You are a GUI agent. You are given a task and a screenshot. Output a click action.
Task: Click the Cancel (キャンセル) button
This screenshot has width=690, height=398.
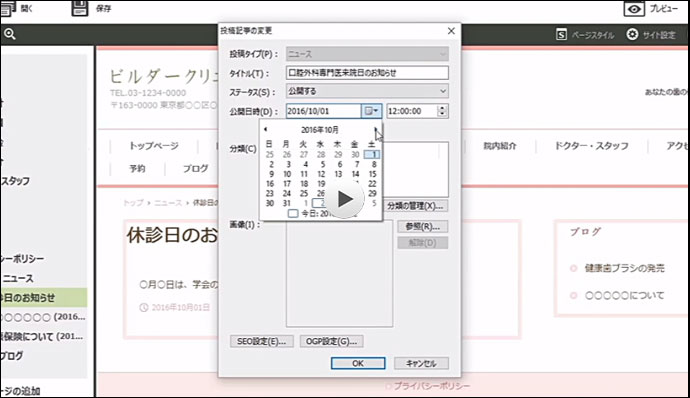(x=421, y=363)
